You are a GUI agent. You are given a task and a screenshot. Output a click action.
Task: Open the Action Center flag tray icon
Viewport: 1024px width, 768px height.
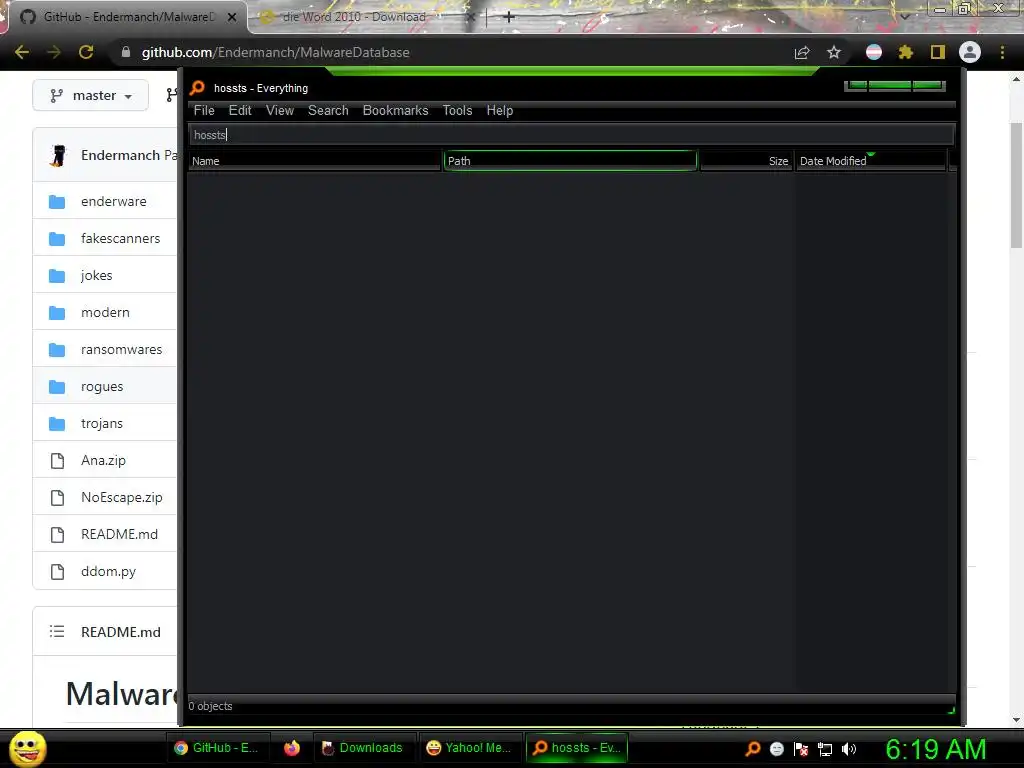pos(801,749)
